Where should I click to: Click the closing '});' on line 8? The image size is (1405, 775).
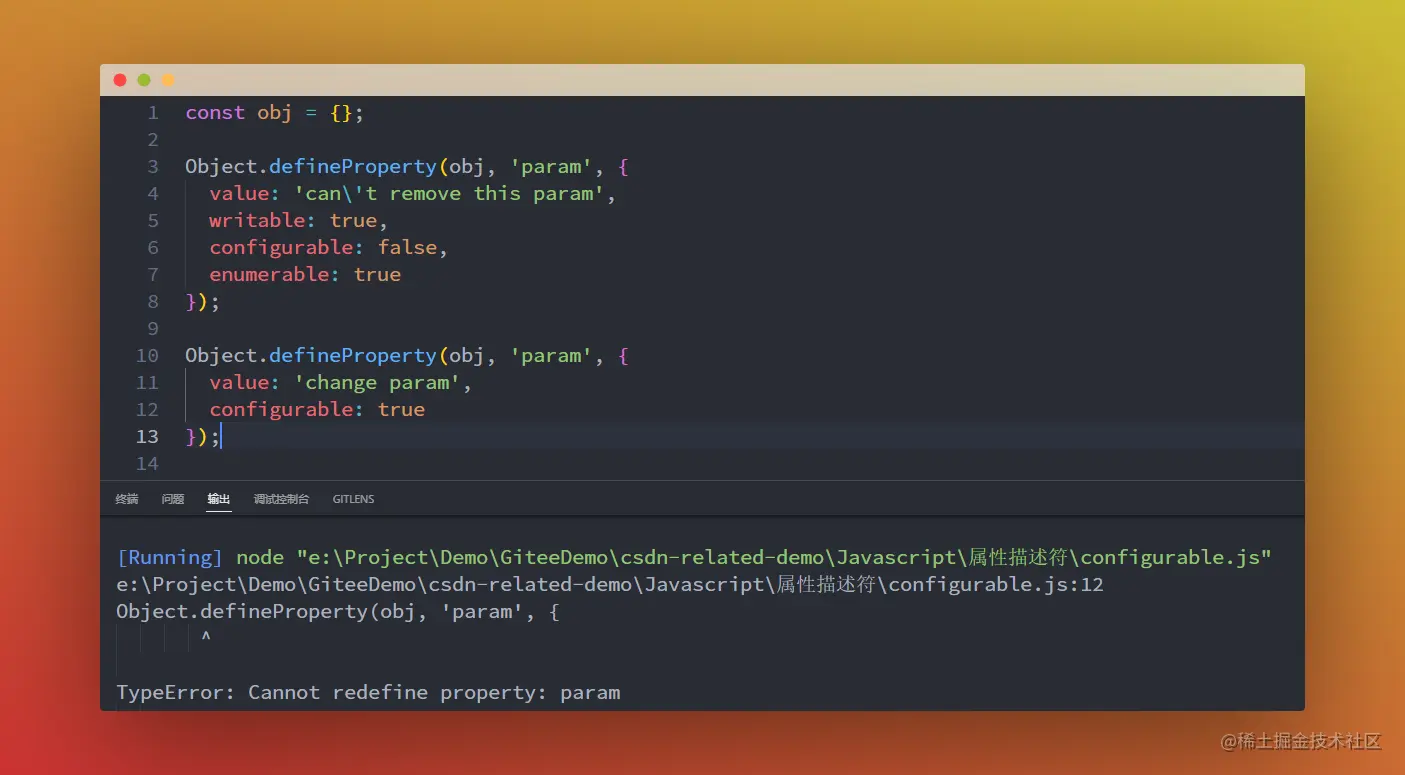click(203, 301)
